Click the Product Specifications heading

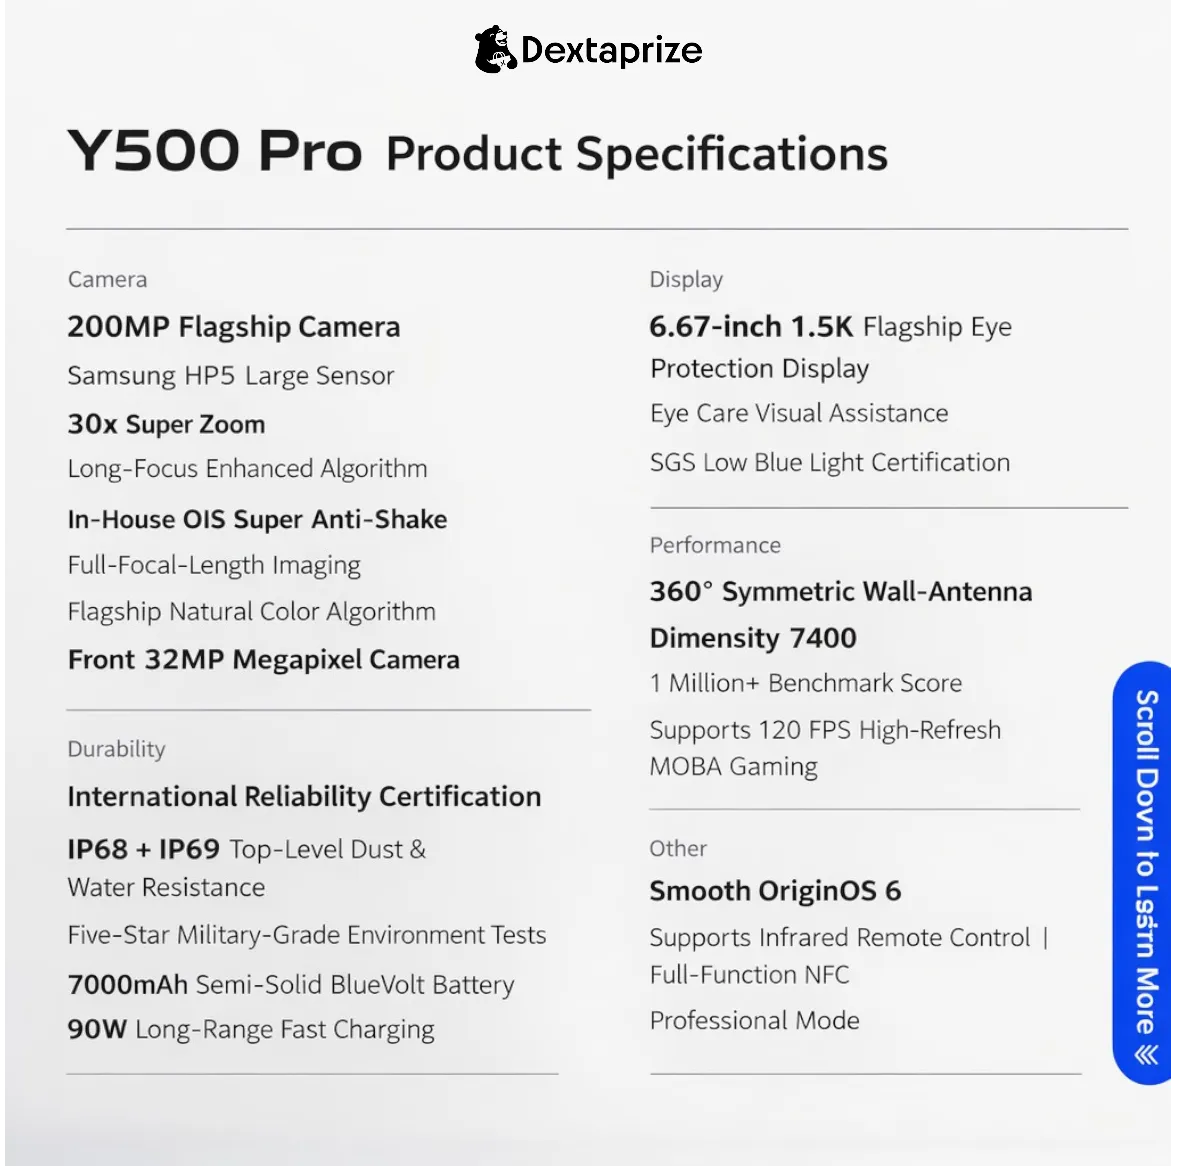[636, 154]
